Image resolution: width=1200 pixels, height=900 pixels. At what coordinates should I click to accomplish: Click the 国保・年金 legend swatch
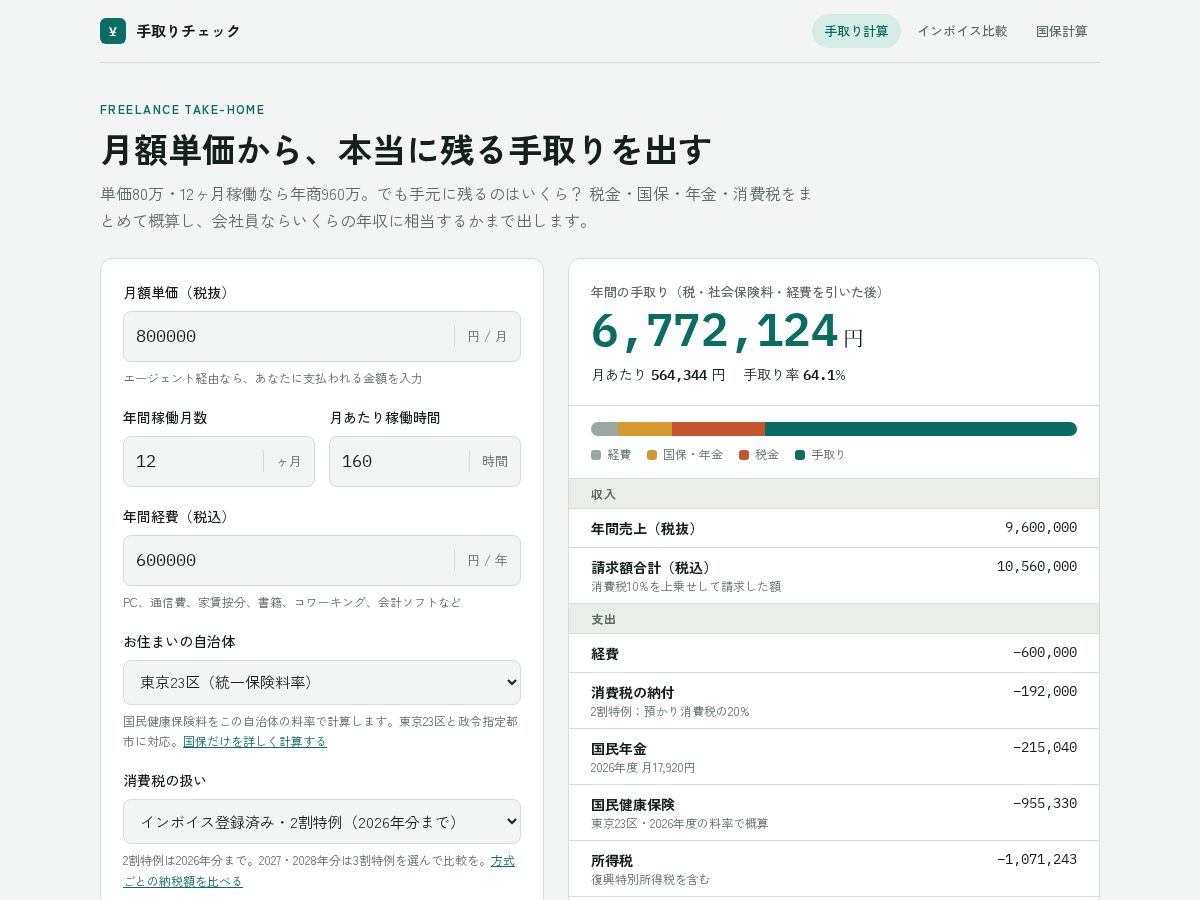pos(652,455)
